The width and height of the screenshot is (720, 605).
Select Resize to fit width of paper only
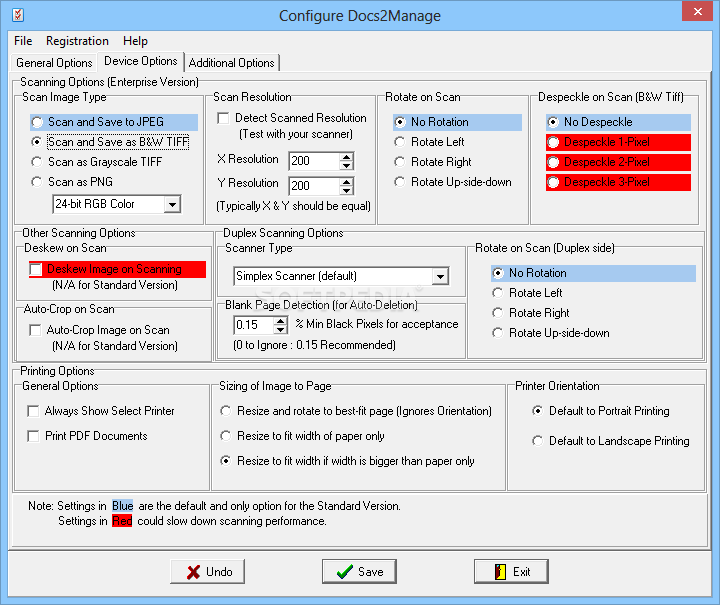click(x=302, y=436)
